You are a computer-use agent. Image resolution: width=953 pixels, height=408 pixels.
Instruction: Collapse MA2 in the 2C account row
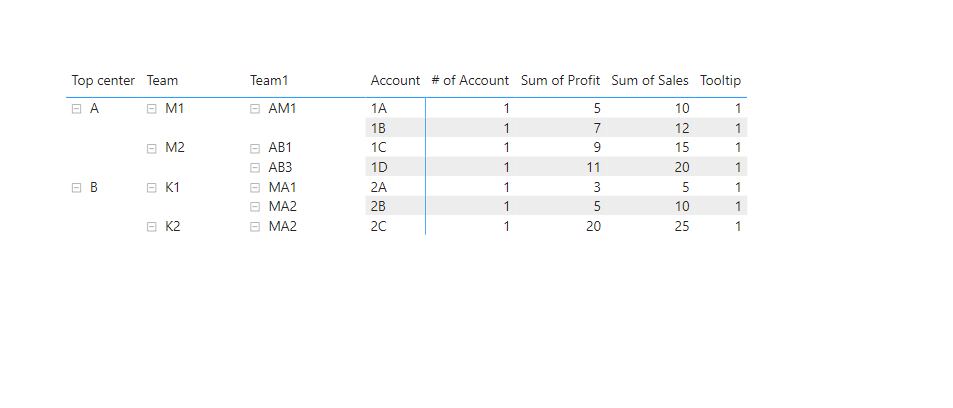click(x=255, y=227)
